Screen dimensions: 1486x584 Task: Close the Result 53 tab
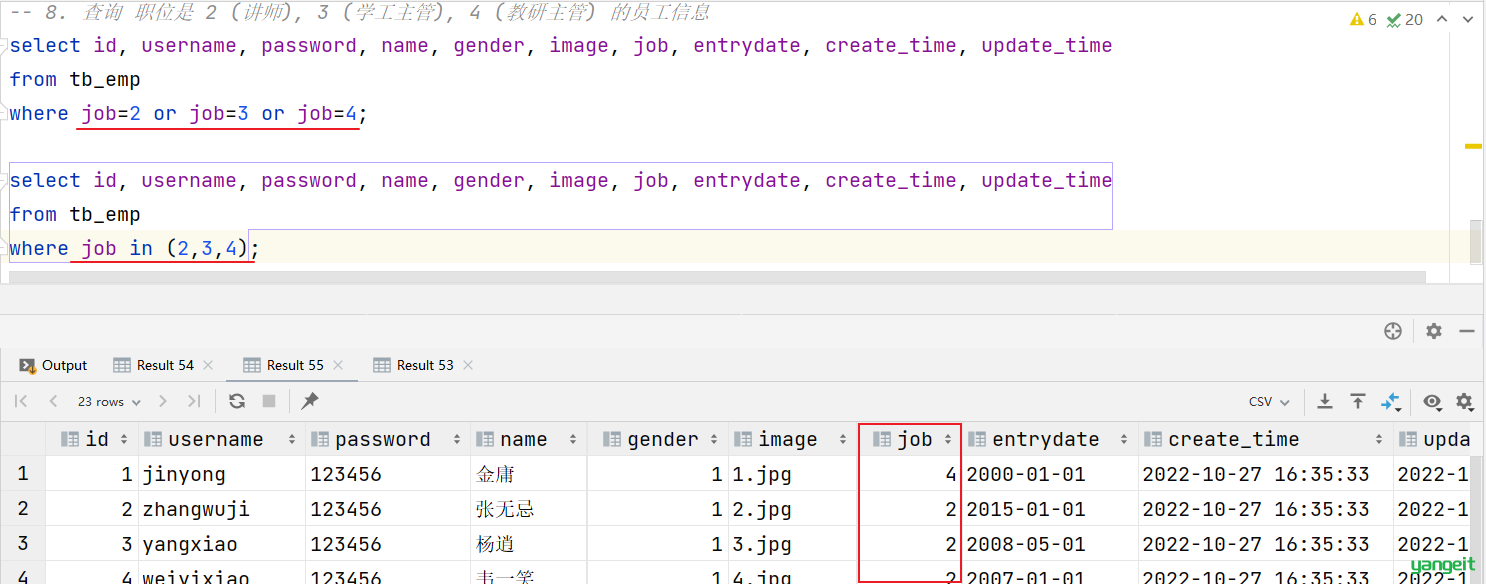click(x=468, y=365)
